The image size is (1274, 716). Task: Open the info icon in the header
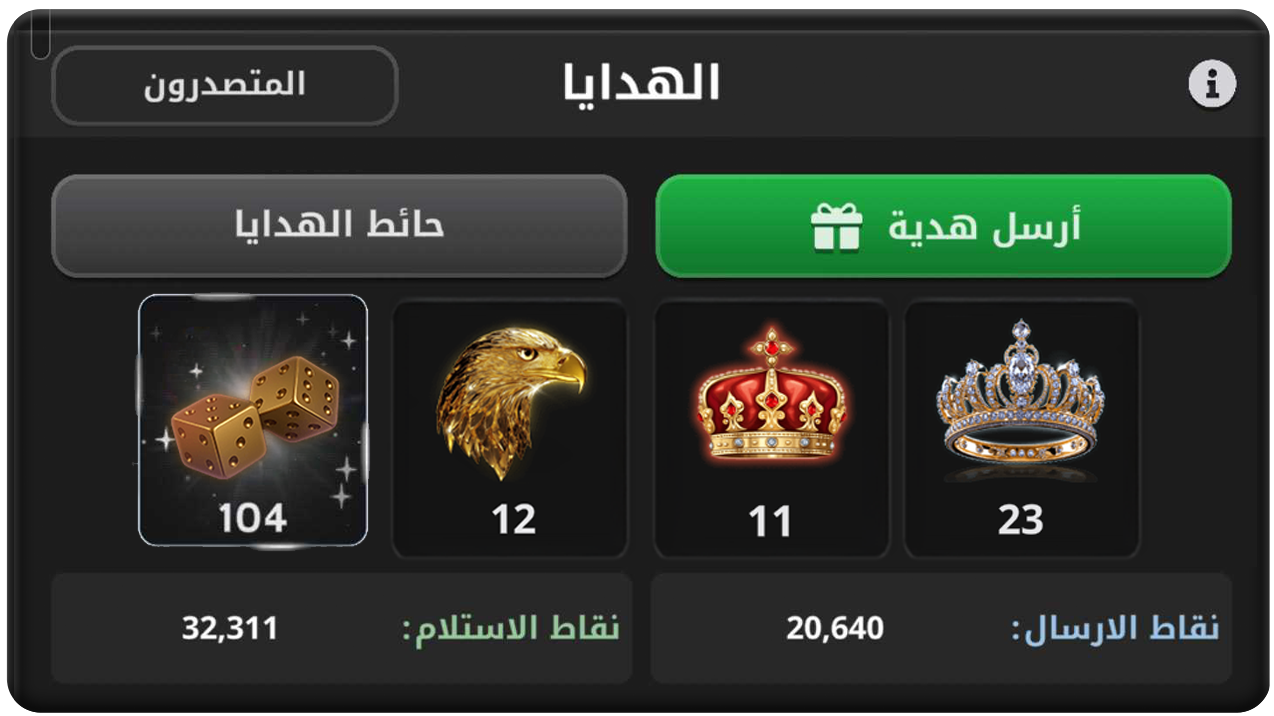point(1212,84)
